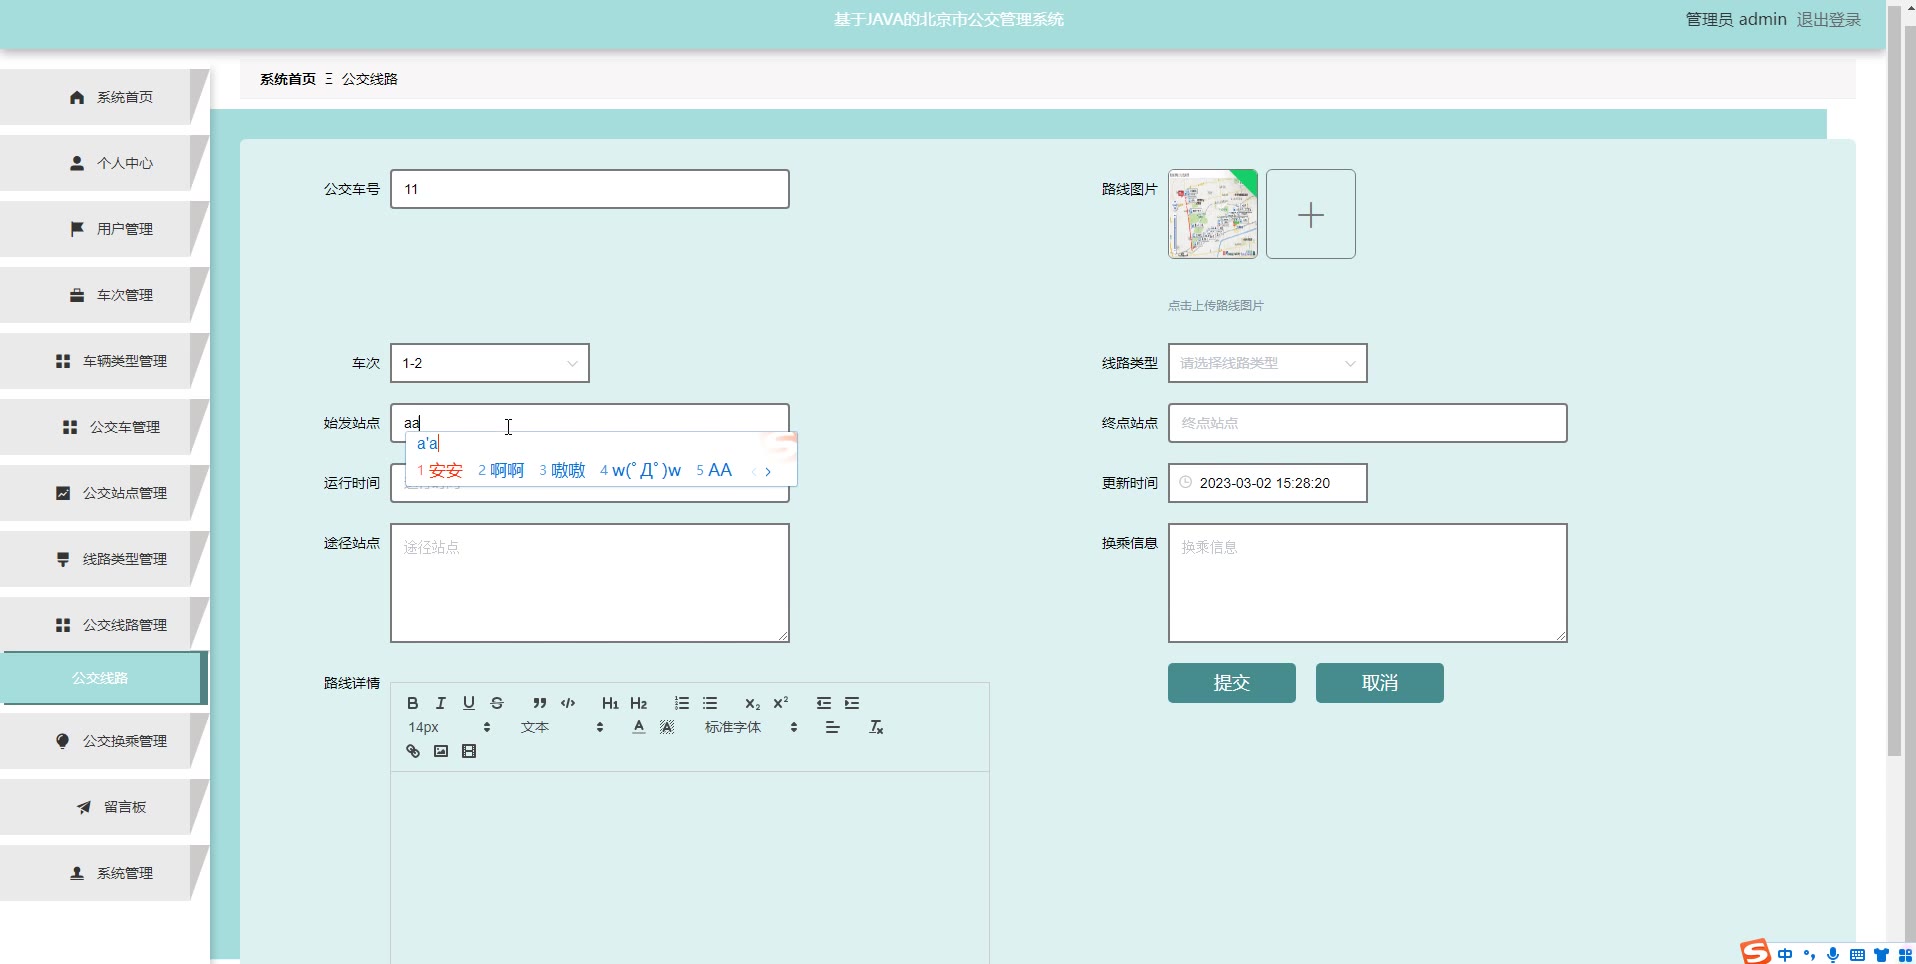Click the uploaded route map thumbnail
1916x964 pixels.
pos(1212,214)
